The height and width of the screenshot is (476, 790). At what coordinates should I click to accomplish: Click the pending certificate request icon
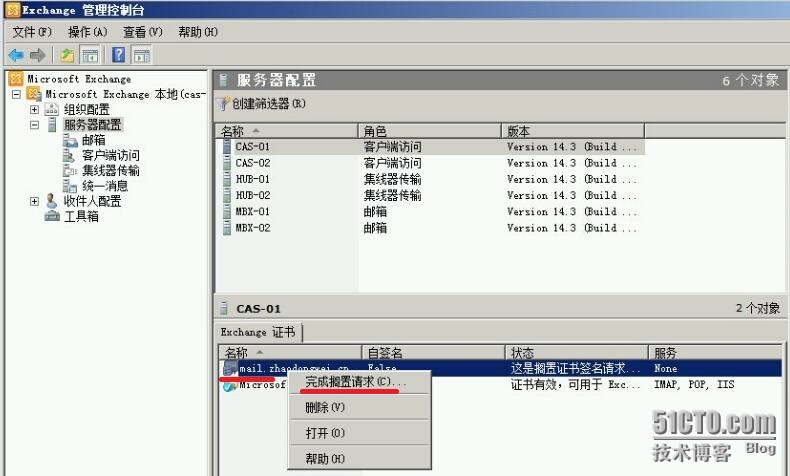(x=230, y=368)
